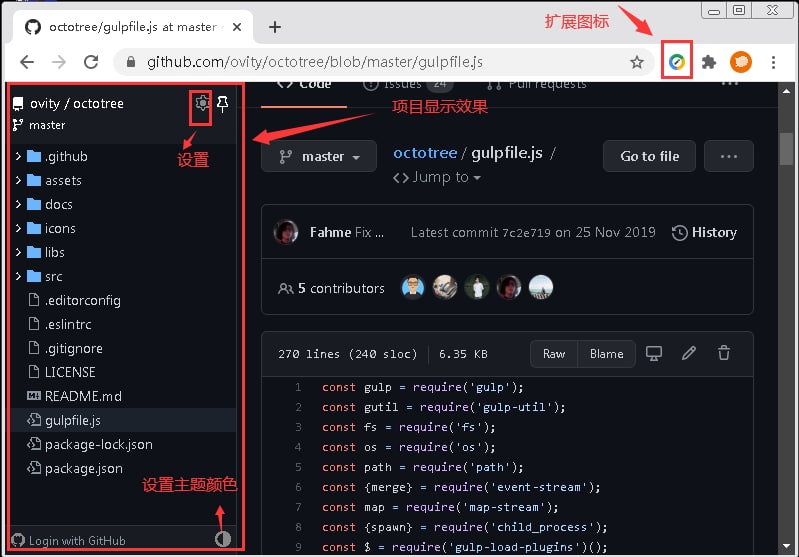Click the Go to file button
This screenshot has height=557, width=799.
[649, 156]
